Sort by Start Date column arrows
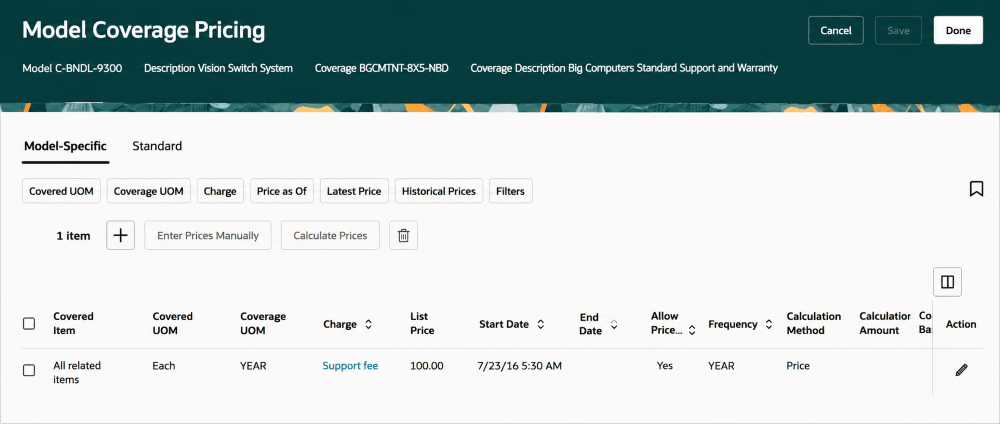This screenshot has height=424, width=1000. coord(540,324)
